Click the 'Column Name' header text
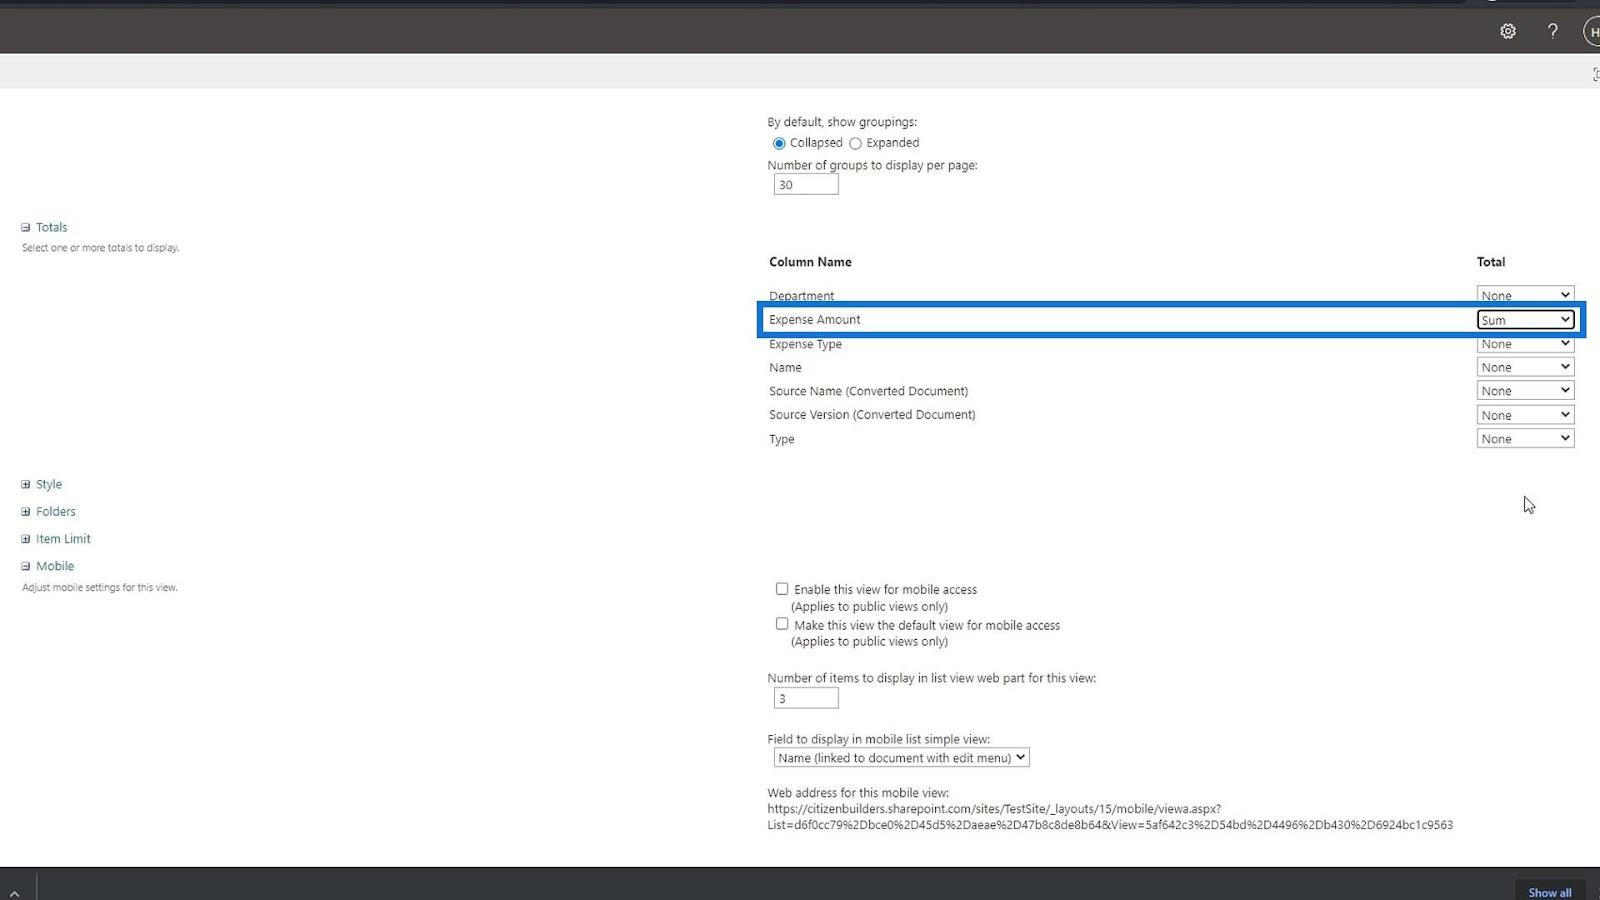Image resolution: width=1600 pixels, height=900 pixels. [x=810, y=262]
